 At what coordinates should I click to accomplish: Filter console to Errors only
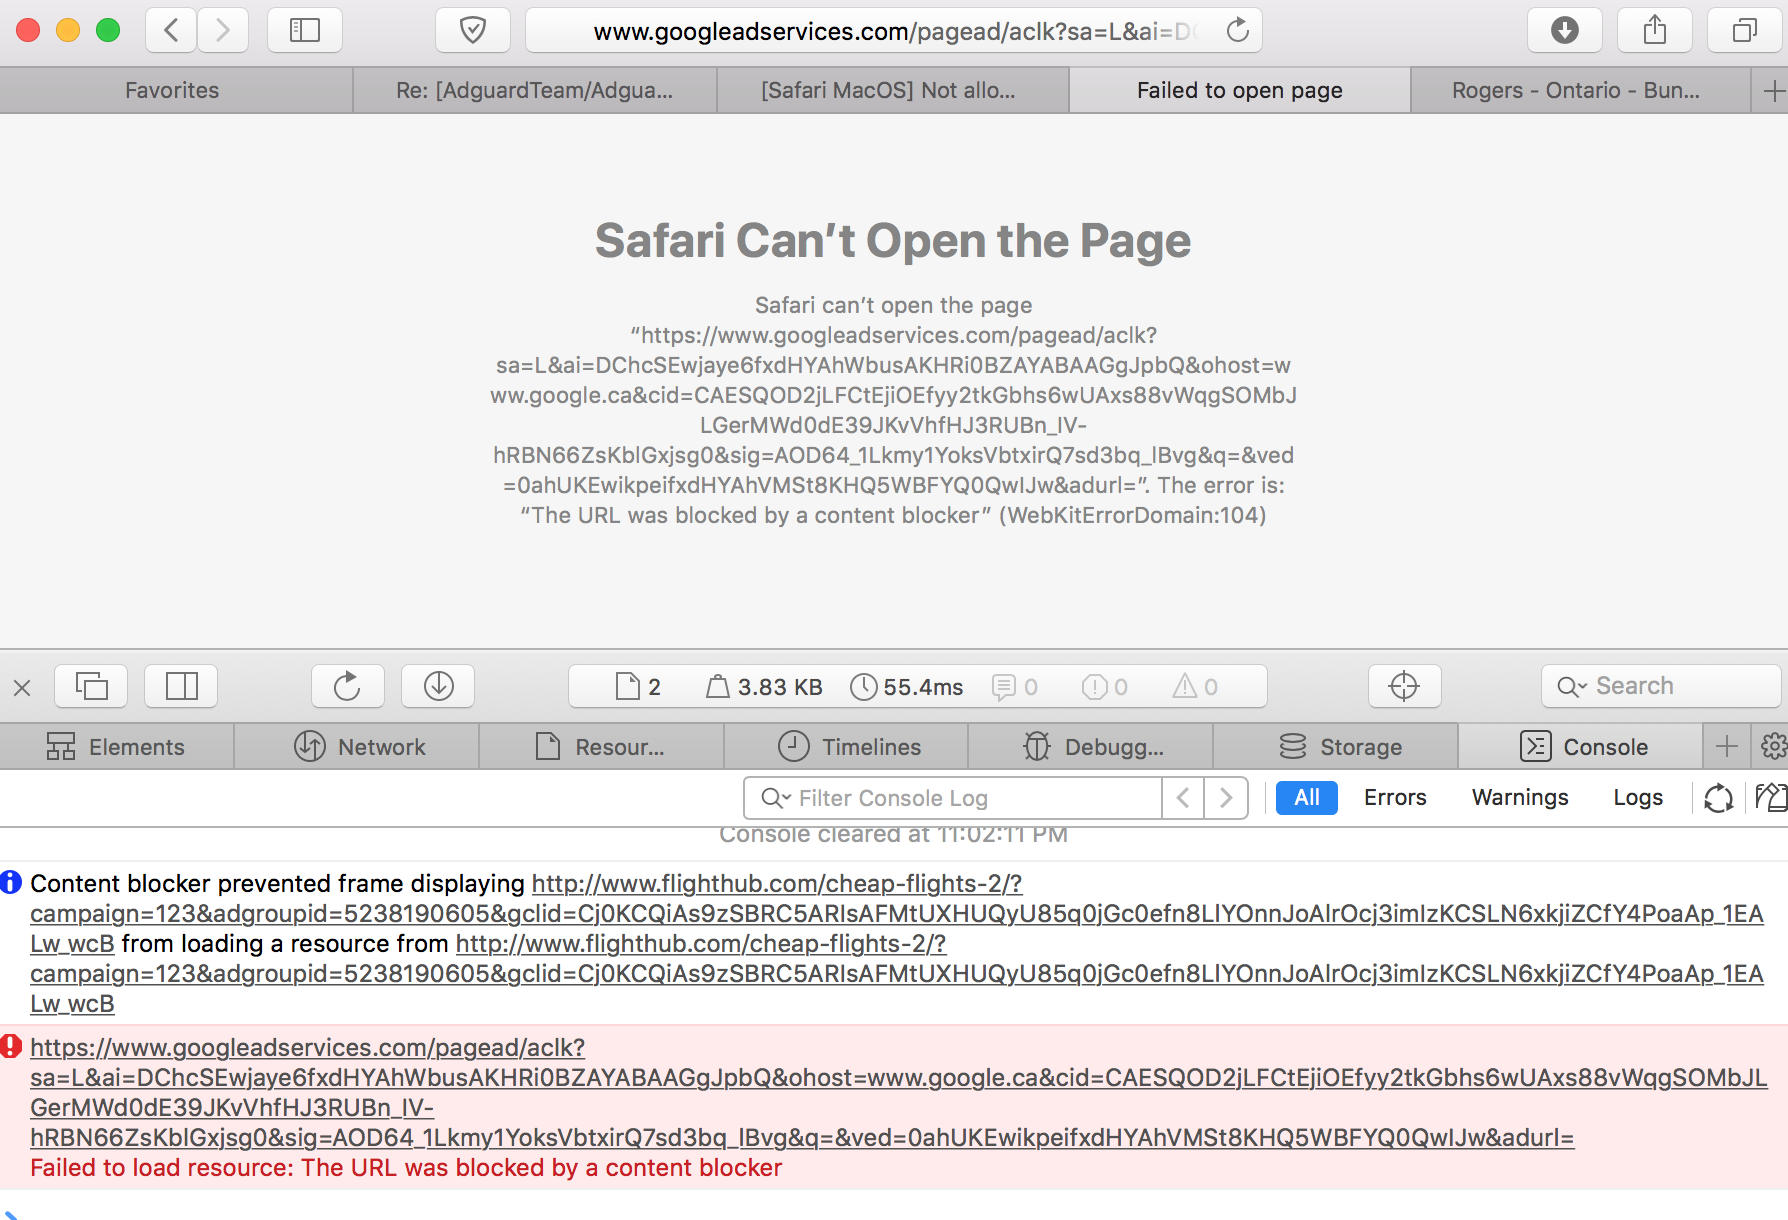(x=1395, y=797)
